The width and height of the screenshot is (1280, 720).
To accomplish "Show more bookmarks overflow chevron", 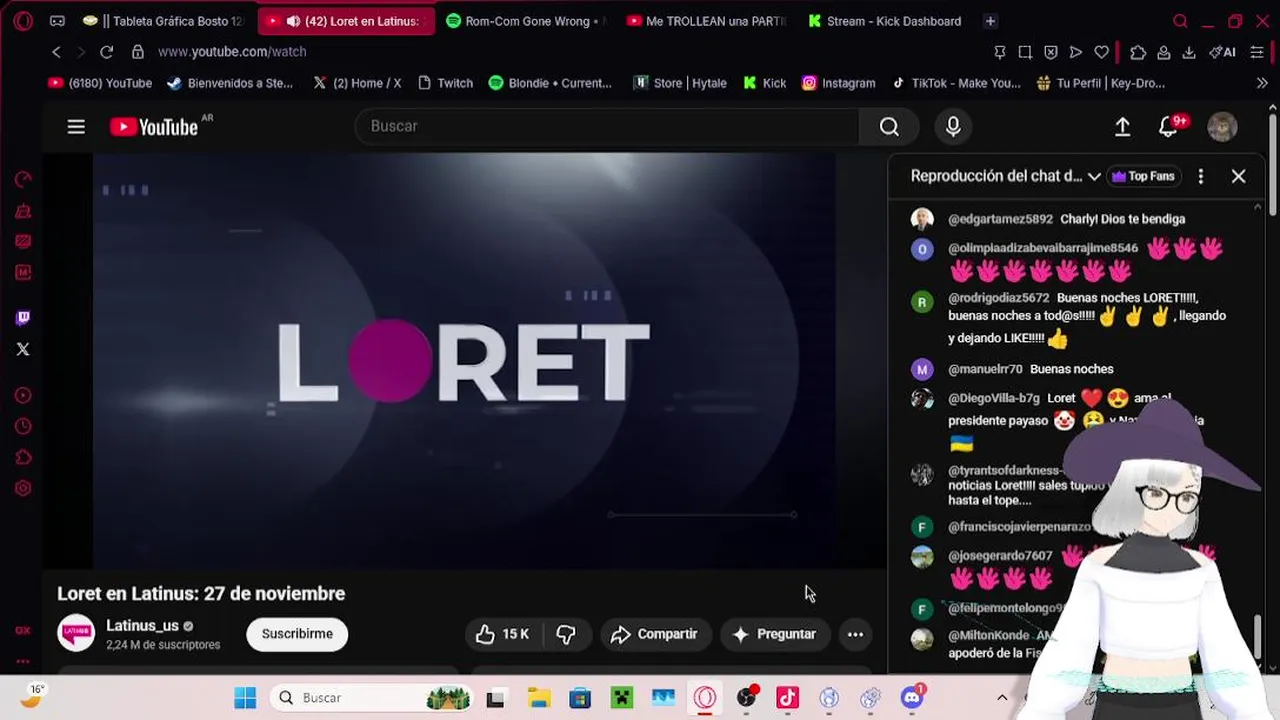I will (1261, 83).
